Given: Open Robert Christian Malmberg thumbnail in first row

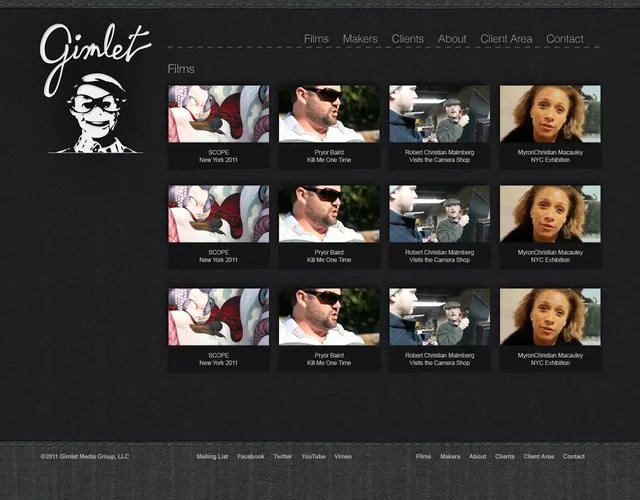Looking at the screenshot, I should click(440, 114).
